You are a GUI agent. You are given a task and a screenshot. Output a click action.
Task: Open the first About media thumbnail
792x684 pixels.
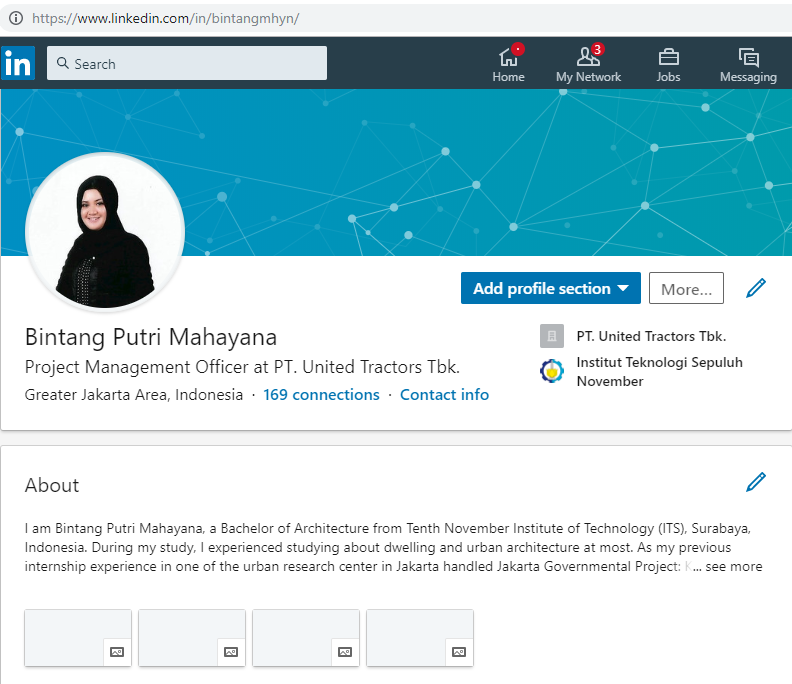pos(78,638)
